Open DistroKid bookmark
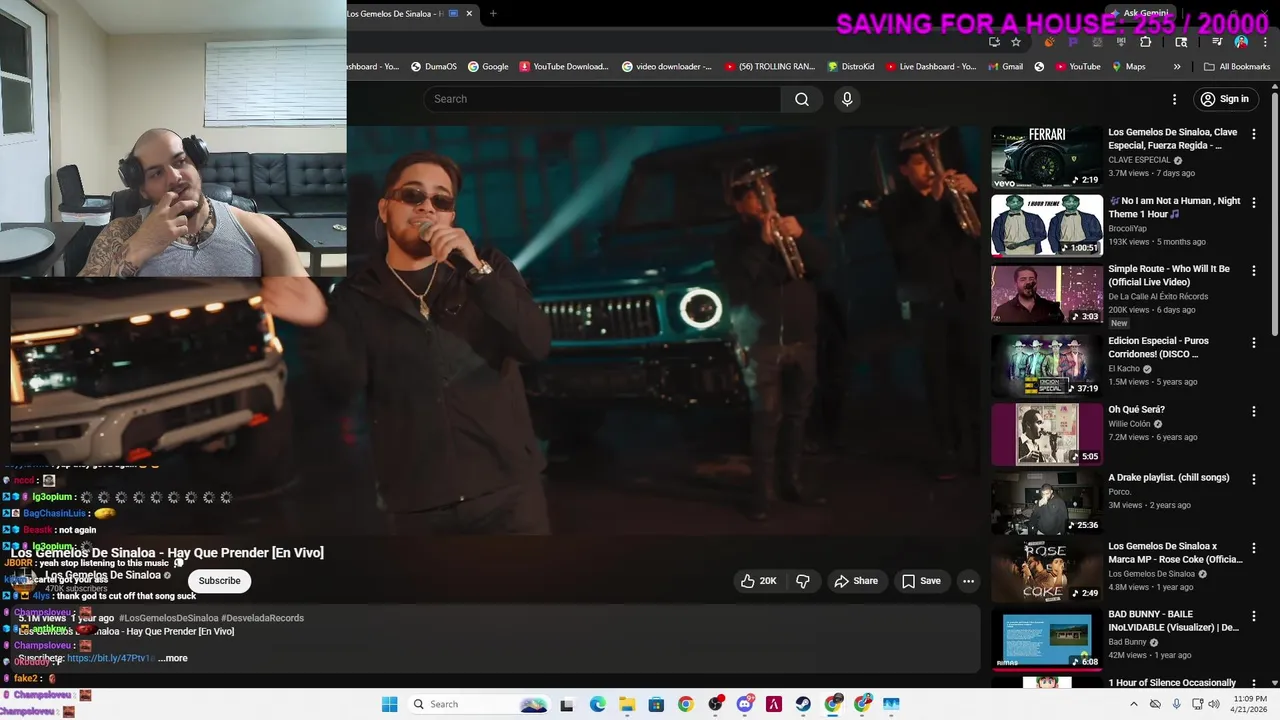Viewport: 1280px width, 720px height. 851,67
